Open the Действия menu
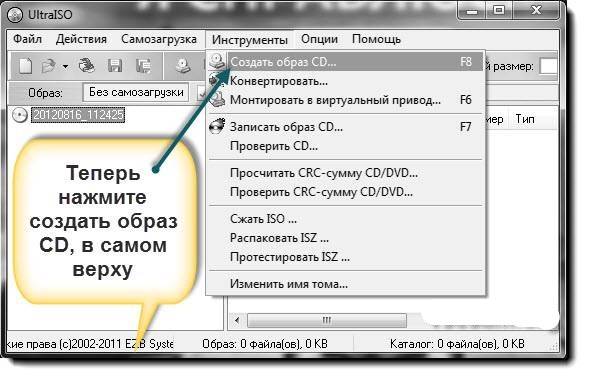 pos(81,39)
